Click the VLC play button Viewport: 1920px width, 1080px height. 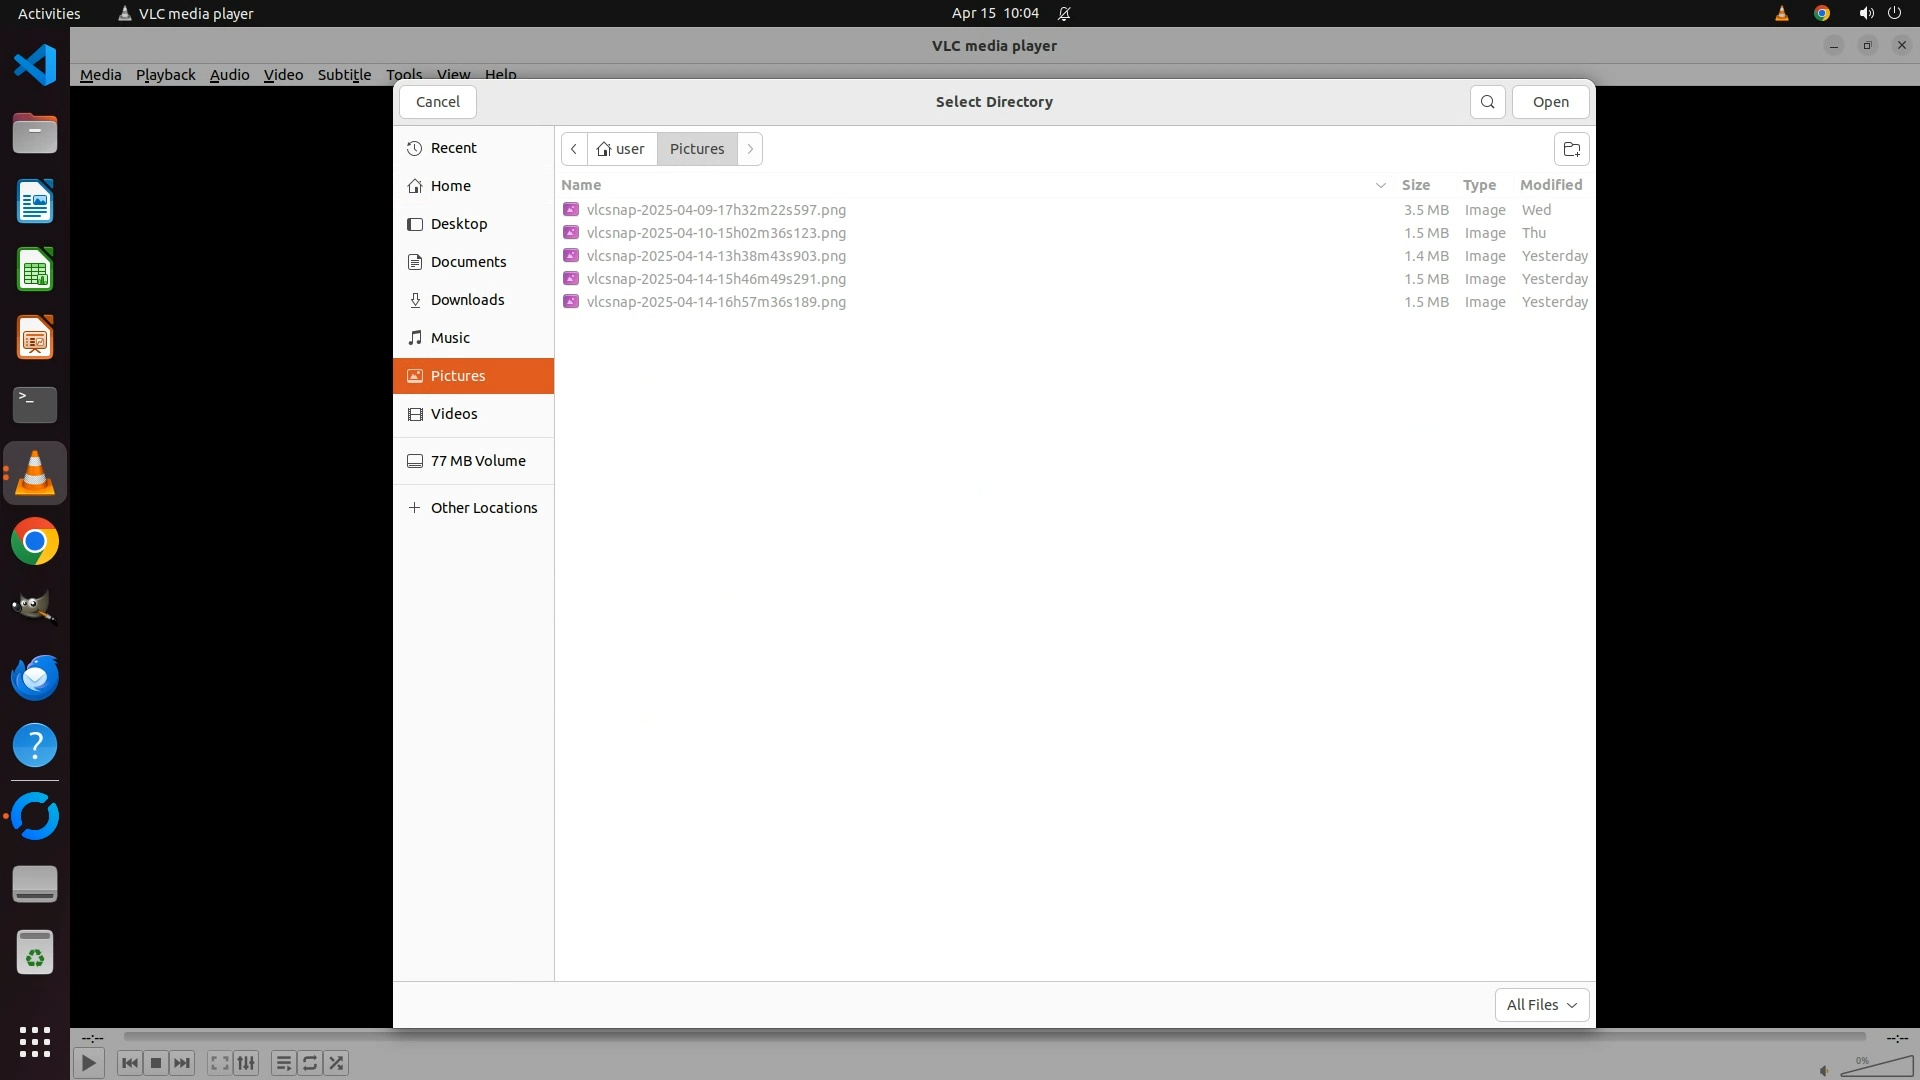(88, 1063)
